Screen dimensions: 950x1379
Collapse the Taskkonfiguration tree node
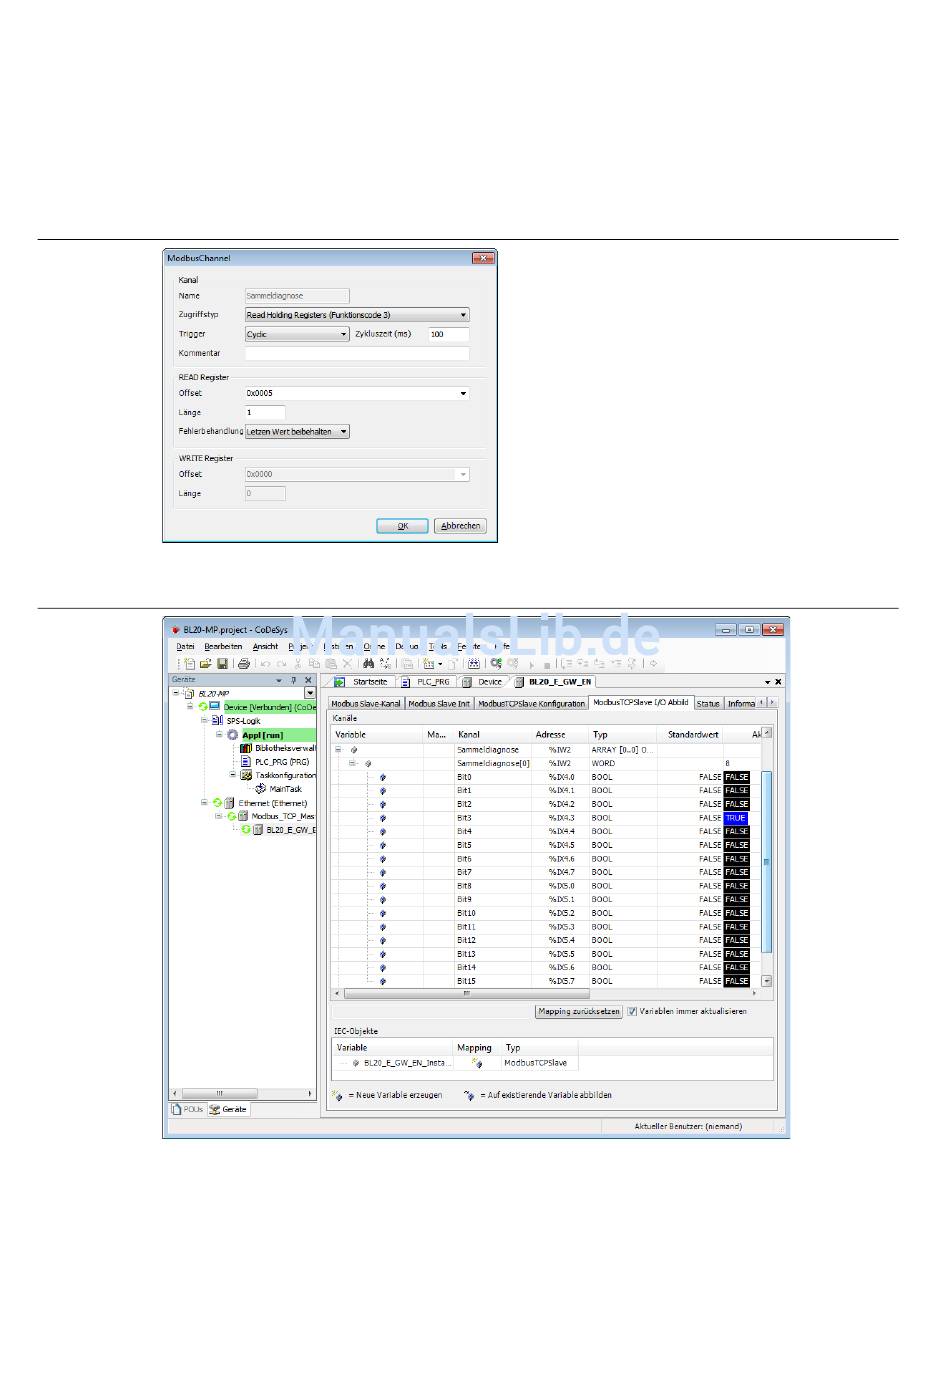pyautogui.click(x=233, y=775)
